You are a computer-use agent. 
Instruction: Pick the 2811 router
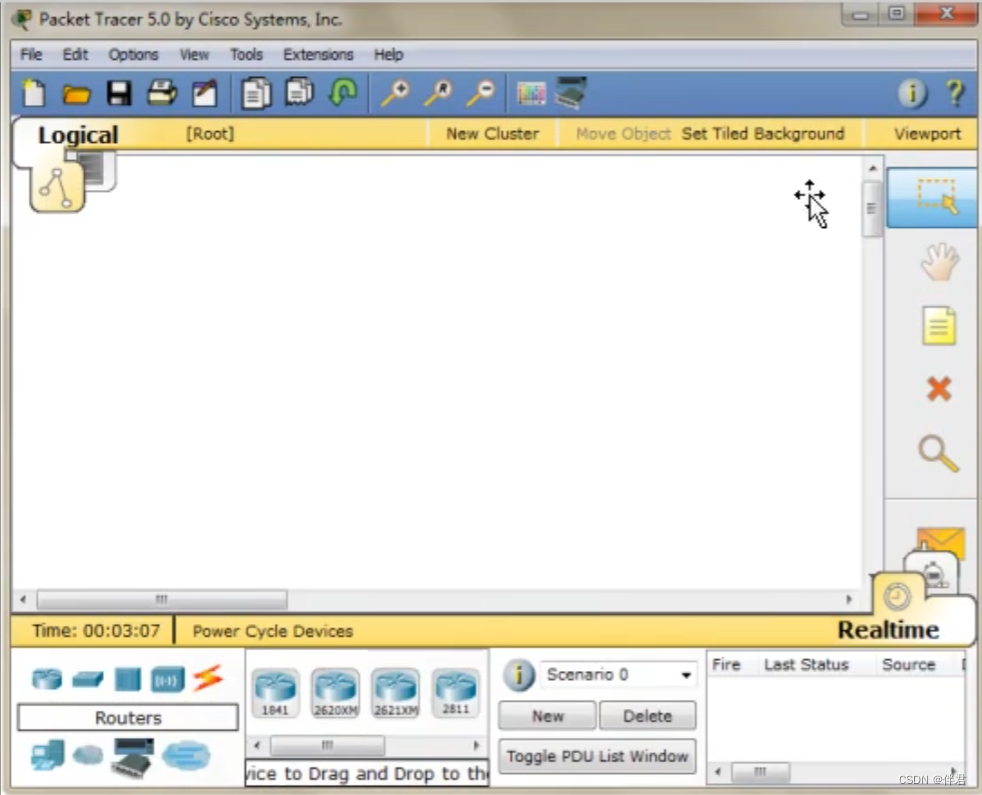coord(455,692)
